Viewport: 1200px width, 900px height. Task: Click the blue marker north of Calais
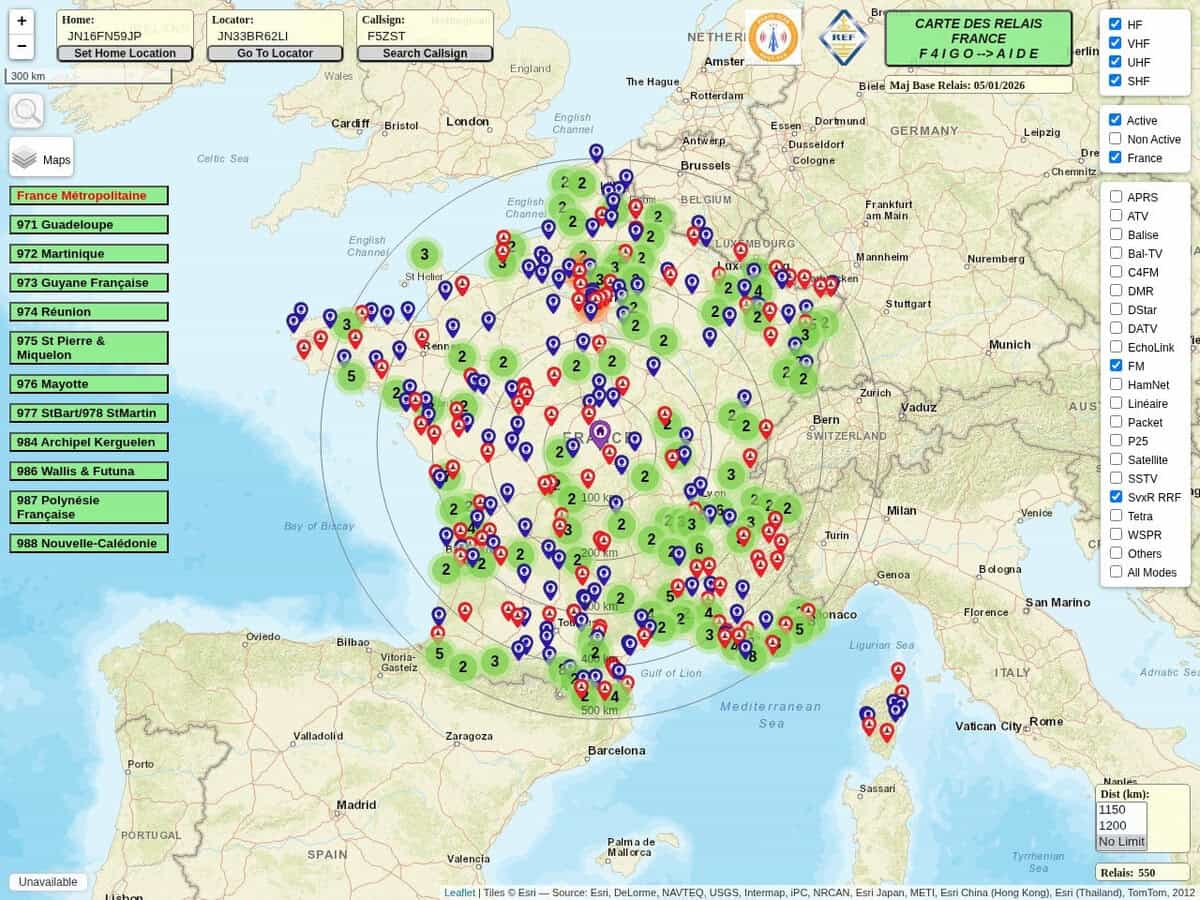click(596, 152)
